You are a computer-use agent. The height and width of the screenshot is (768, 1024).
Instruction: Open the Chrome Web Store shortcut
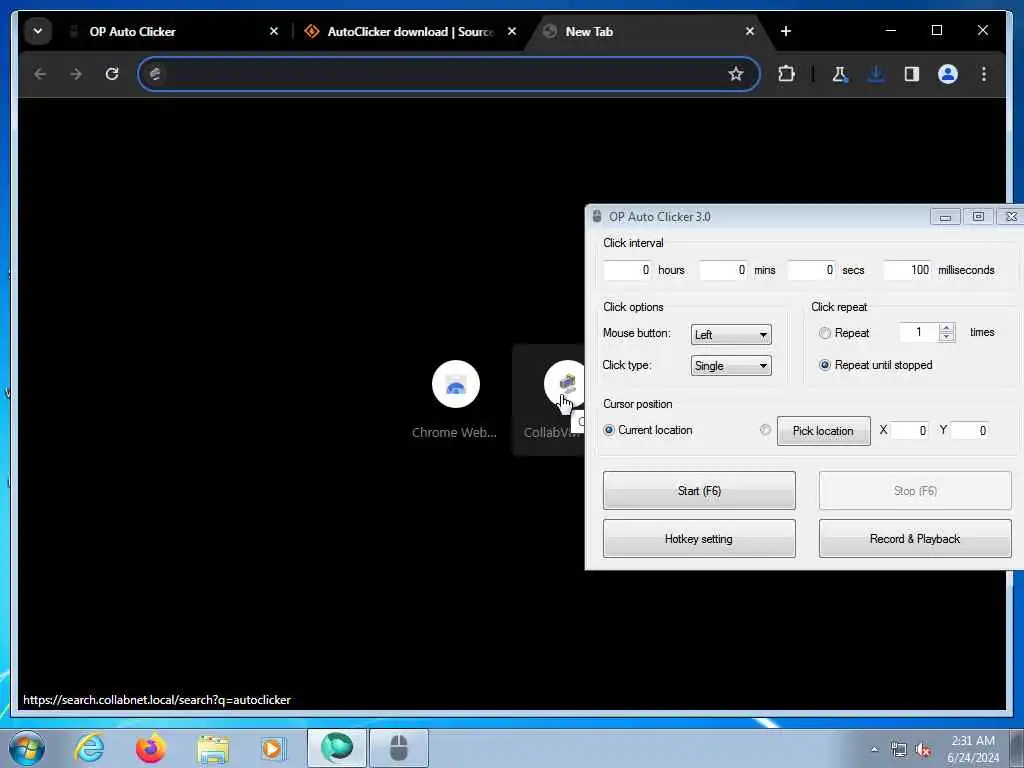(455, 399)
